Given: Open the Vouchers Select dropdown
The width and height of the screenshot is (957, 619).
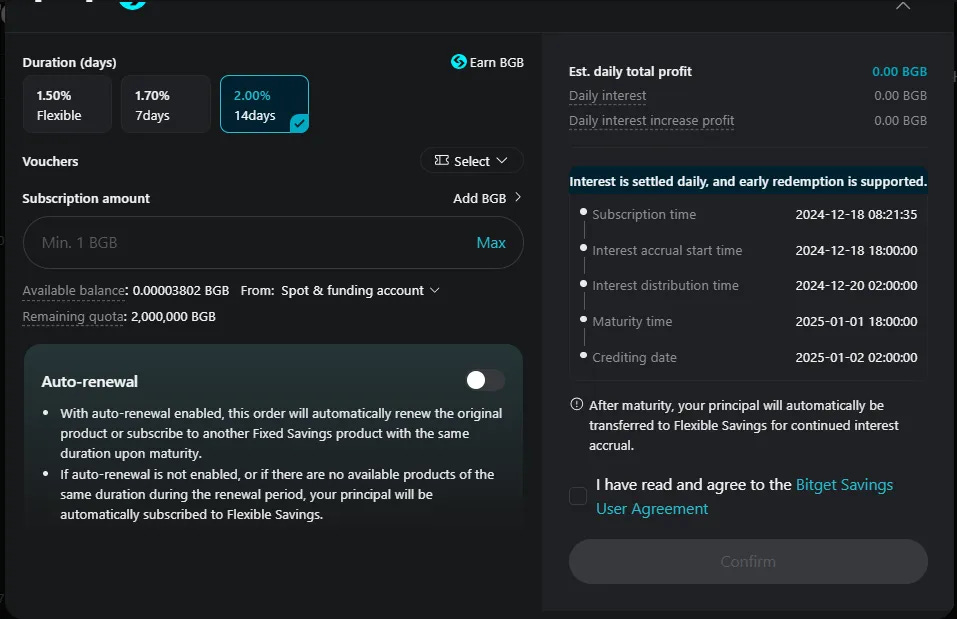Looking at the screenshot, I should click(471, 160).
